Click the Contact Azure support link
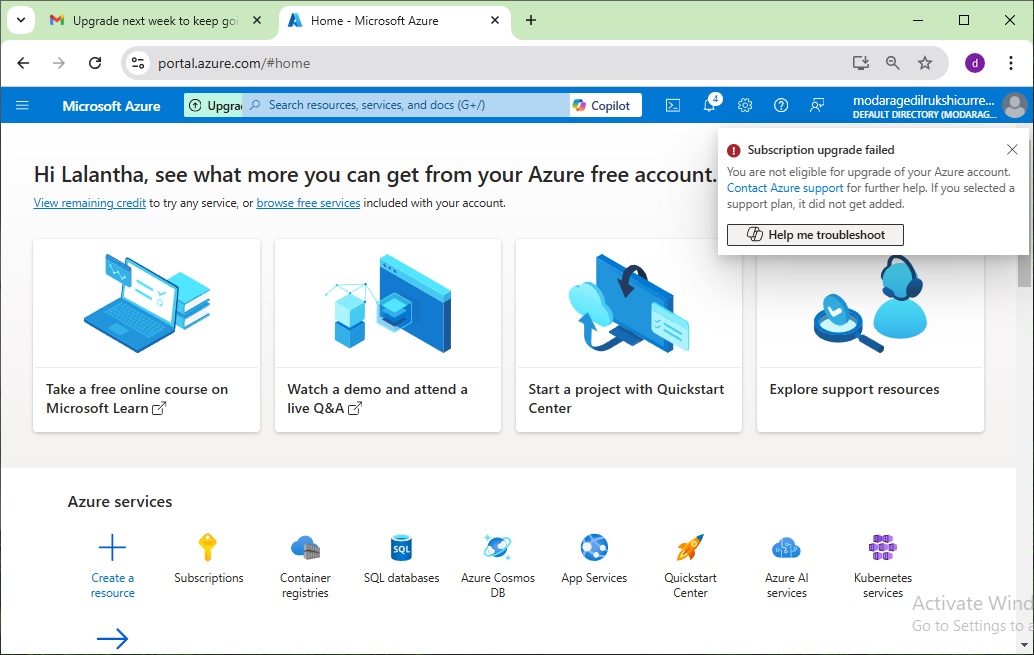Screen dimensions: 1034x655 click(785, 188)
